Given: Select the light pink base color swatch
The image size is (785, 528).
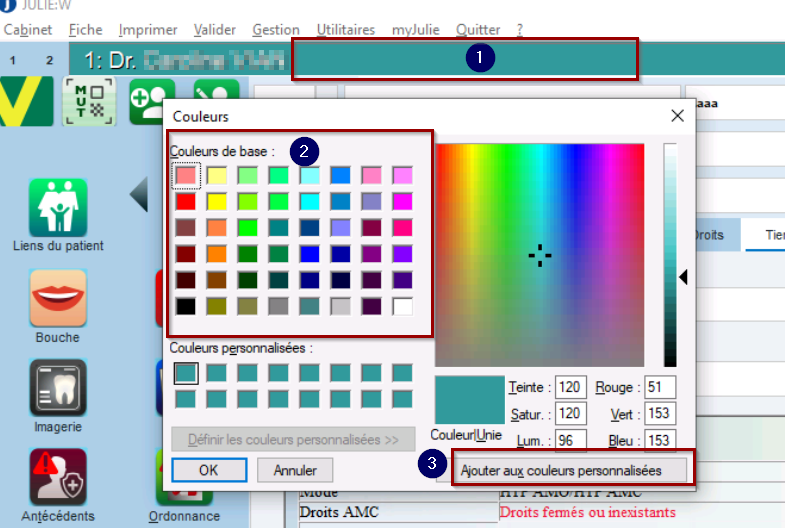Looking at the screenshot, I should point(186,175).
